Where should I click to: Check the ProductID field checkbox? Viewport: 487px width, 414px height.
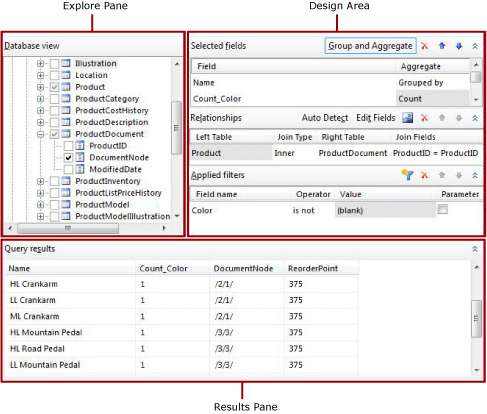pyautogui.click(x=68, y=146)
